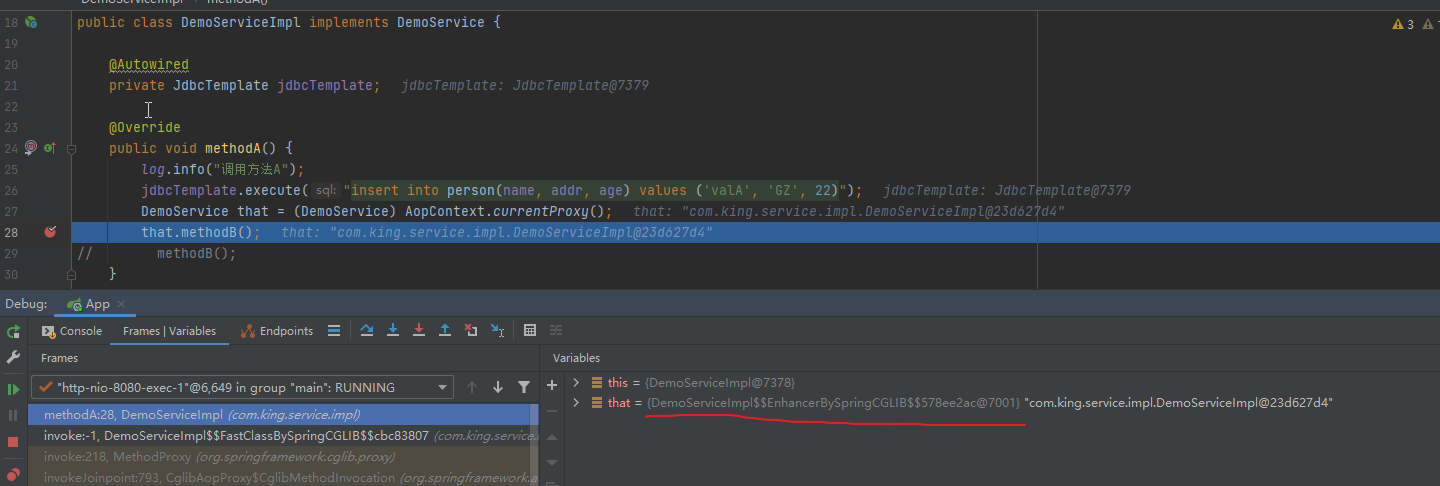Click that.methodB() on highlighted line
This screenshot has height=486, width=1440.
coord(201,232)
